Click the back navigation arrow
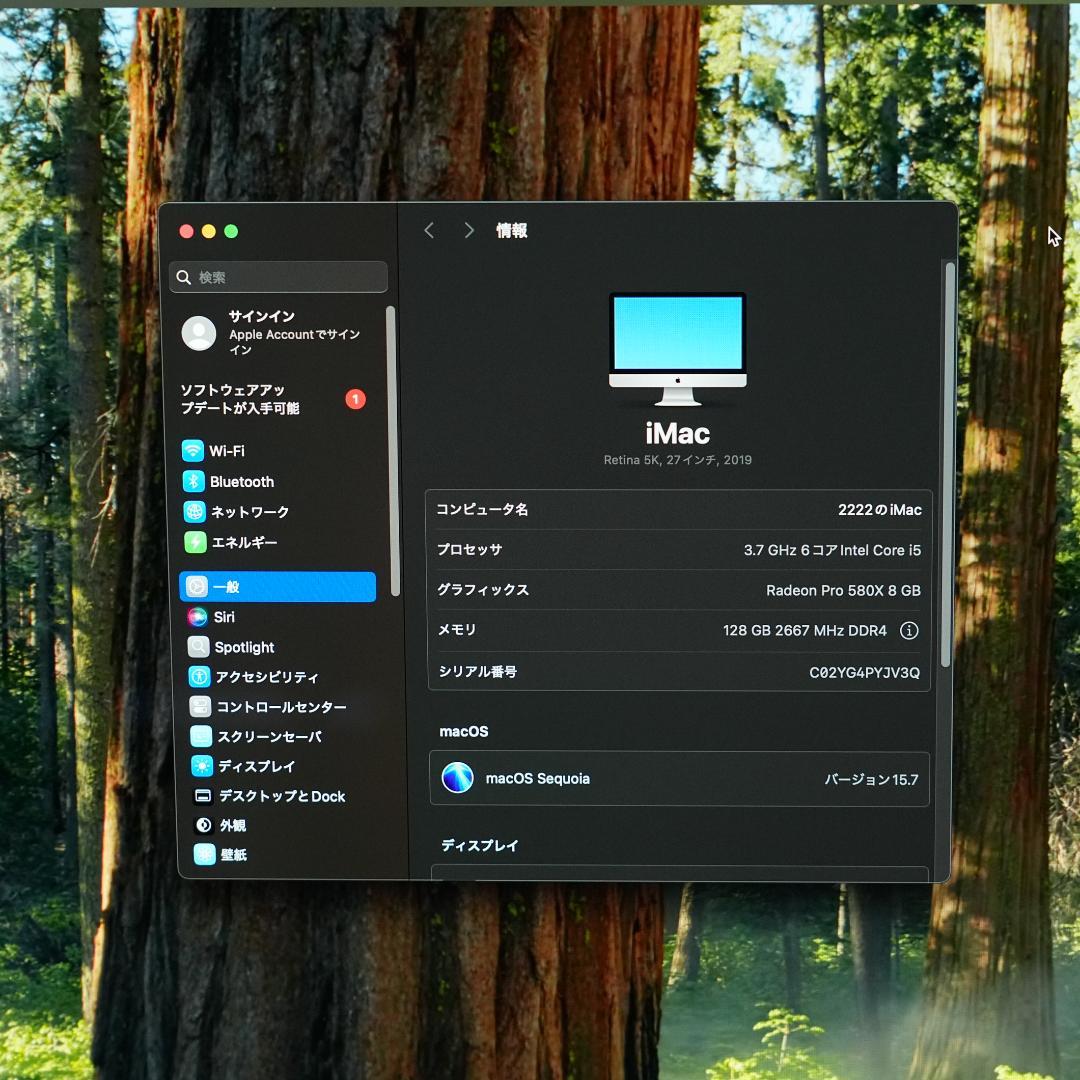1080x1080 pixels. (x=429, y=230)
